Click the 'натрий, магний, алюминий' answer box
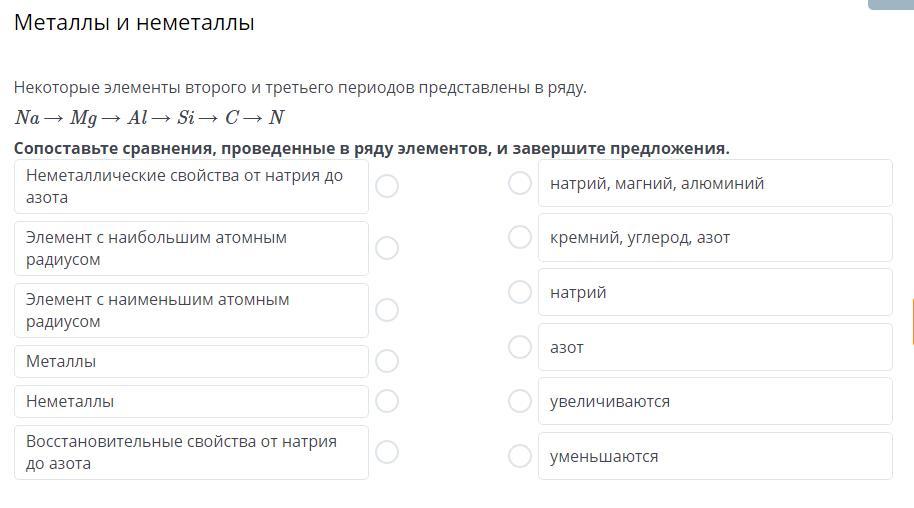Viewport: 914px width, 508px height. (x=714, y=183)
